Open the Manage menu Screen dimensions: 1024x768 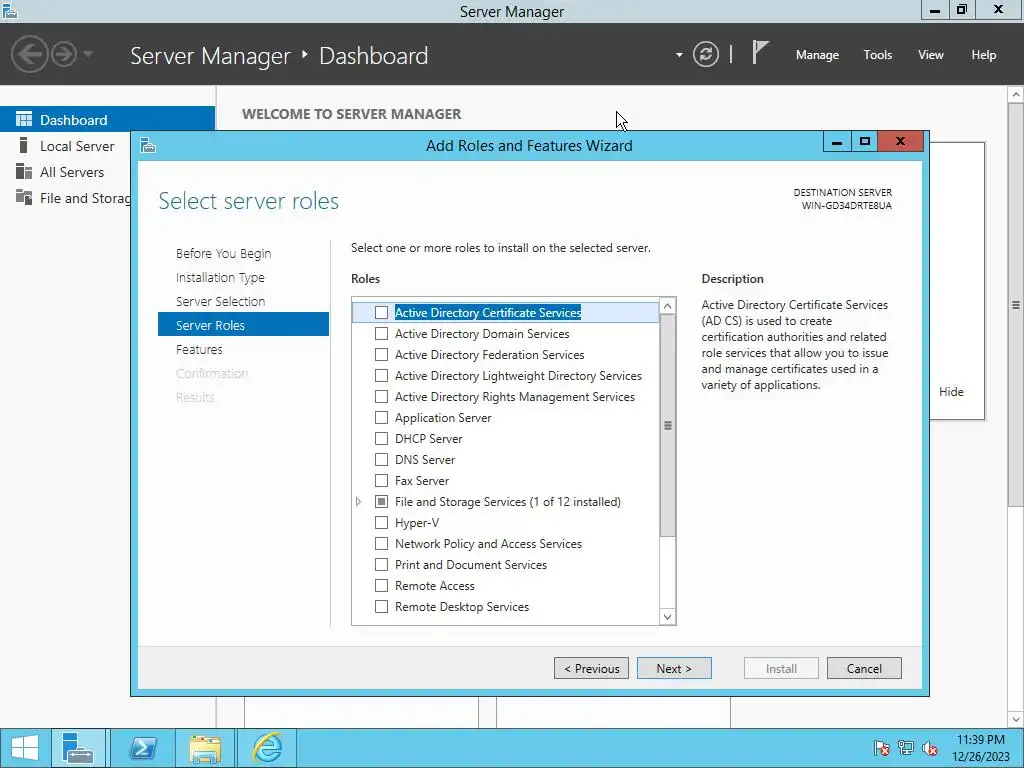(x=817, y=55)
